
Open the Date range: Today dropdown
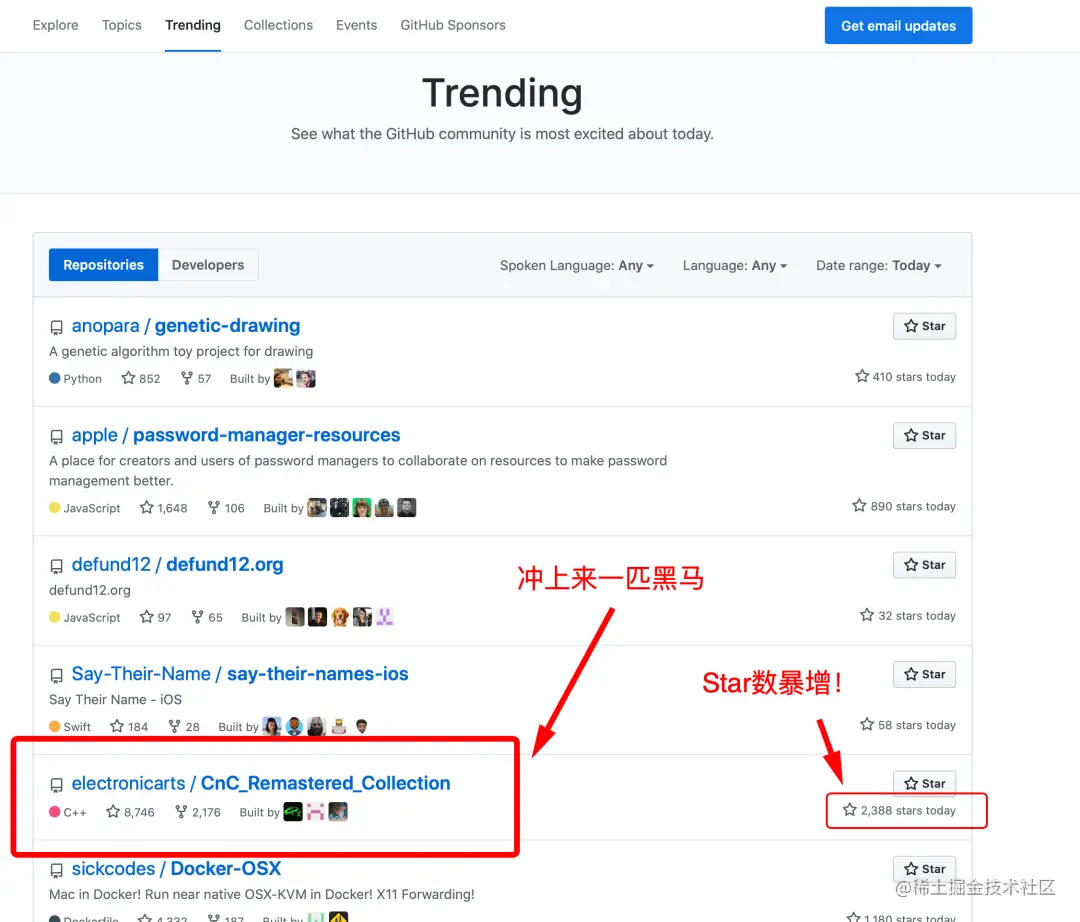click(878, 266)
